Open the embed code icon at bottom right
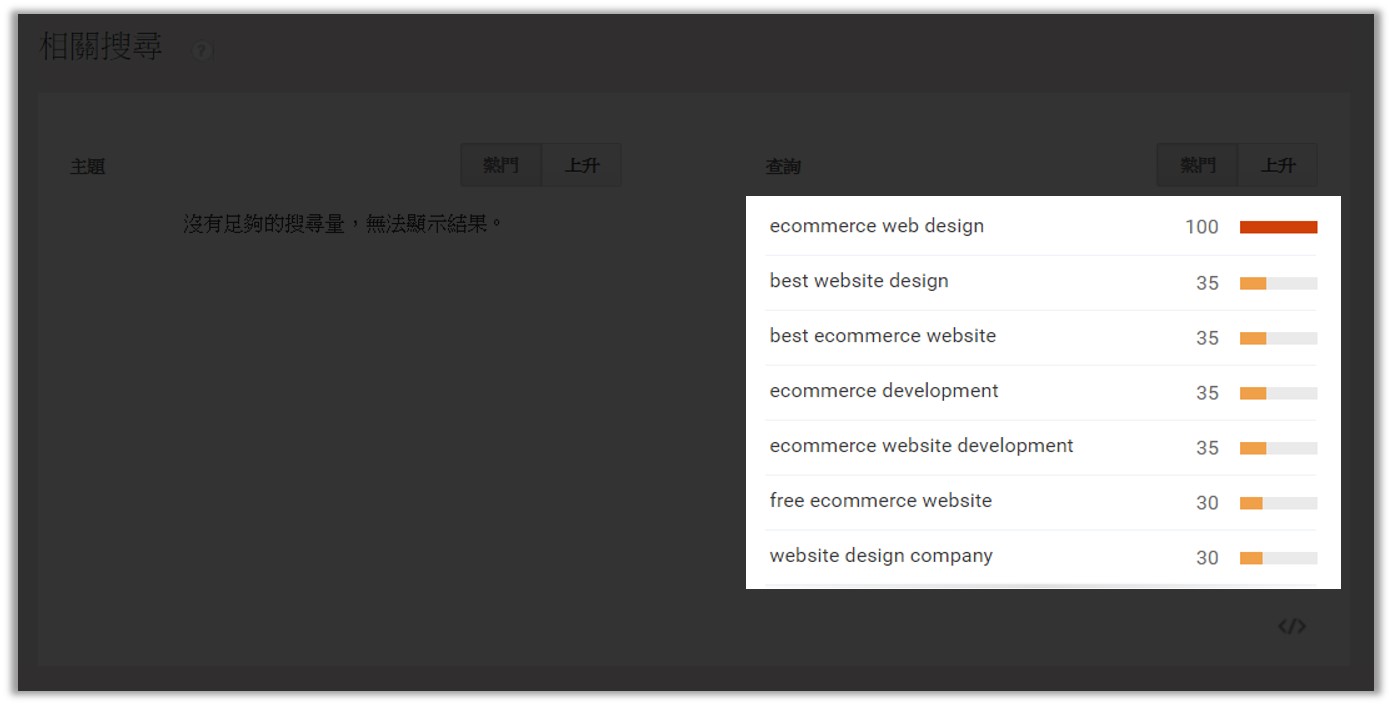Viewport: 1392px width, 705px height. [1292, 626]
